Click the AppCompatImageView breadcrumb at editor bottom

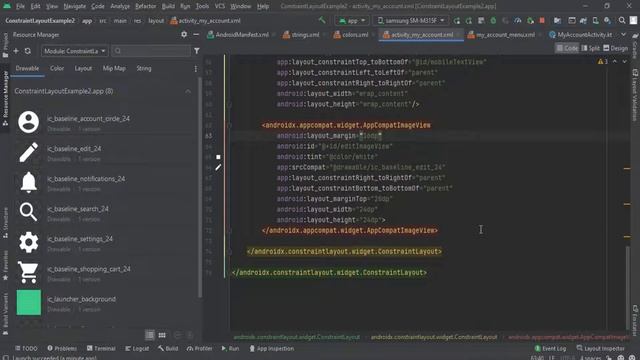coord(568,337)
